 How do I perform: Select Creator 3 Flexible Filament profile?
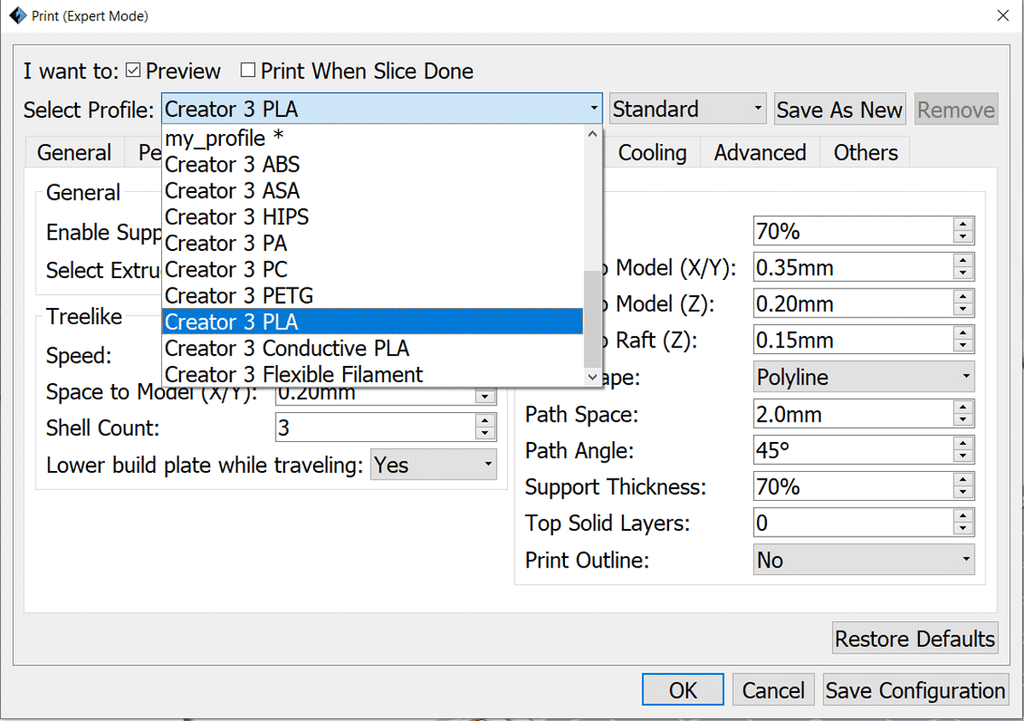(294, 374)
